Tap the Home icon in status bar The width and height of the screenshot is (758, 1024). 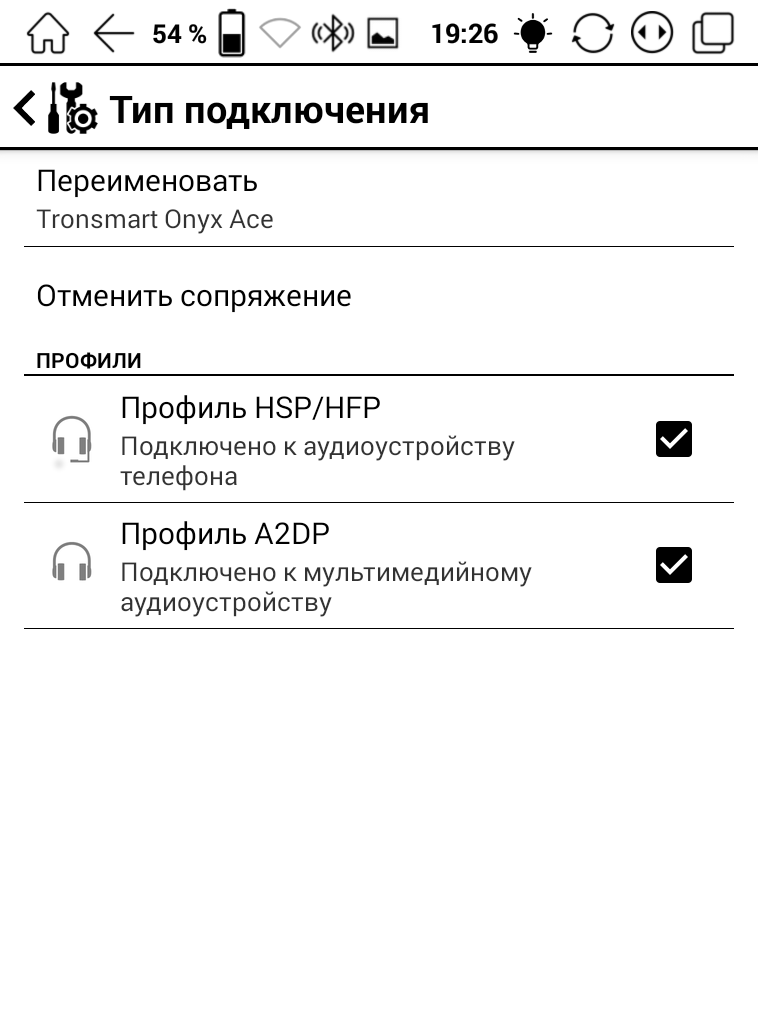(x=47, y=34)
